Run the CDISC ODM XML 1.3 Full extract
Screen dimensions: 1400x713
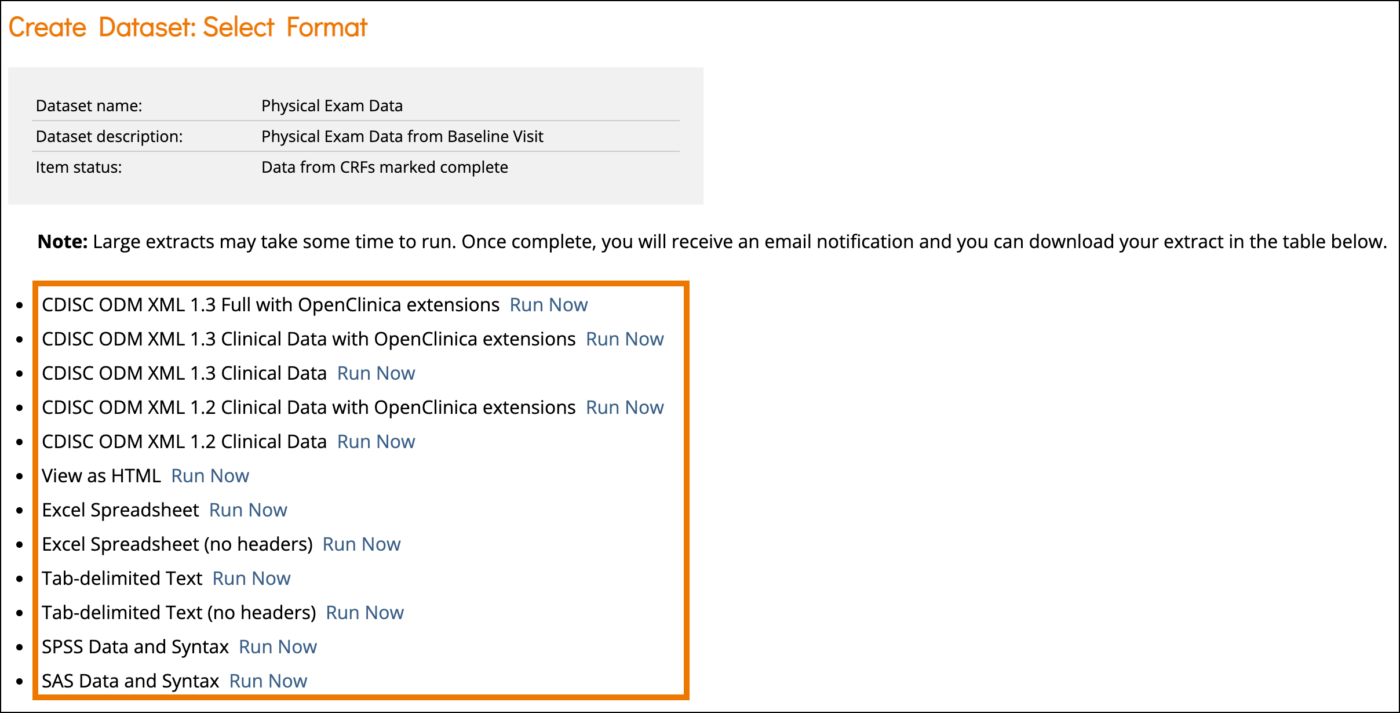point(548,305)
